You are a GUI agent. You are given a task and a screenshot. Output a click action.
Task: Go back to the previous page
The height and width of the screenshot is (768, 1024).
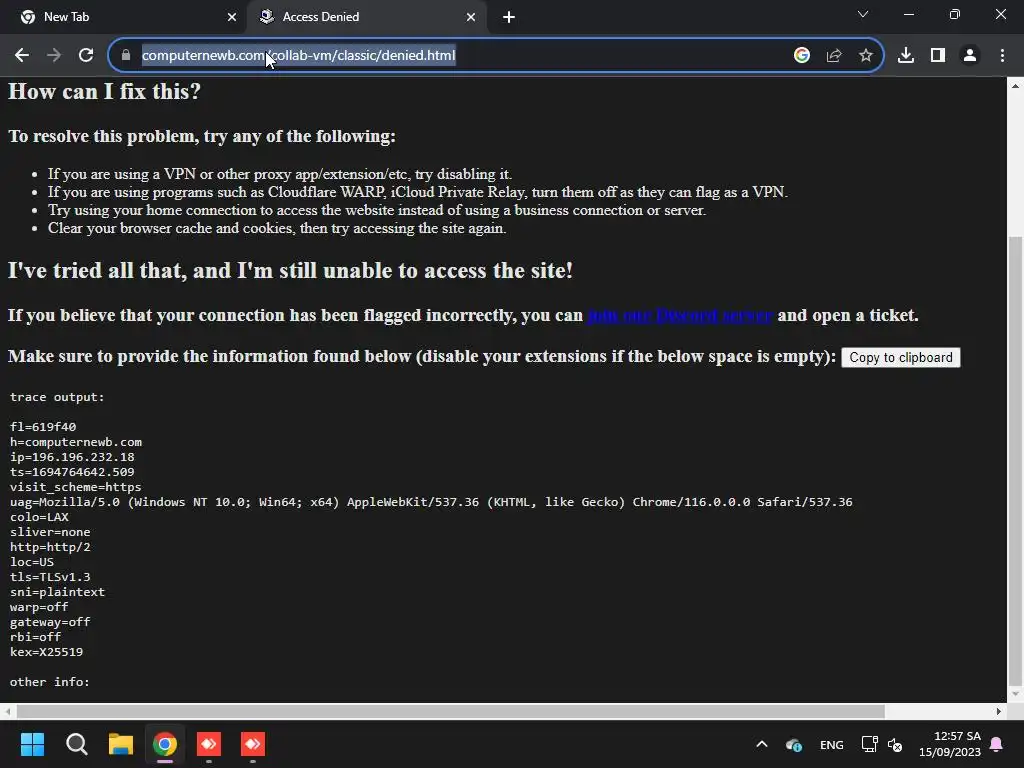tap(22, 56)
